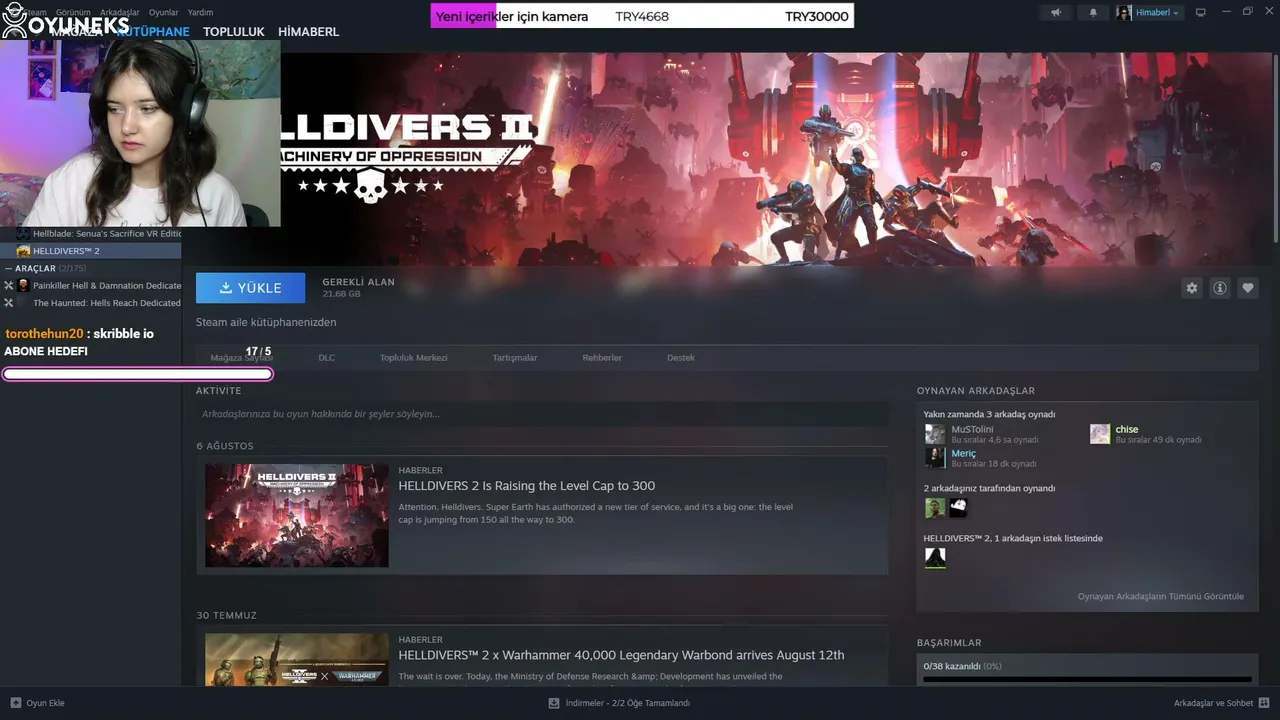Open the Yardım menu
1280x720 pixels.
(200, 12)
